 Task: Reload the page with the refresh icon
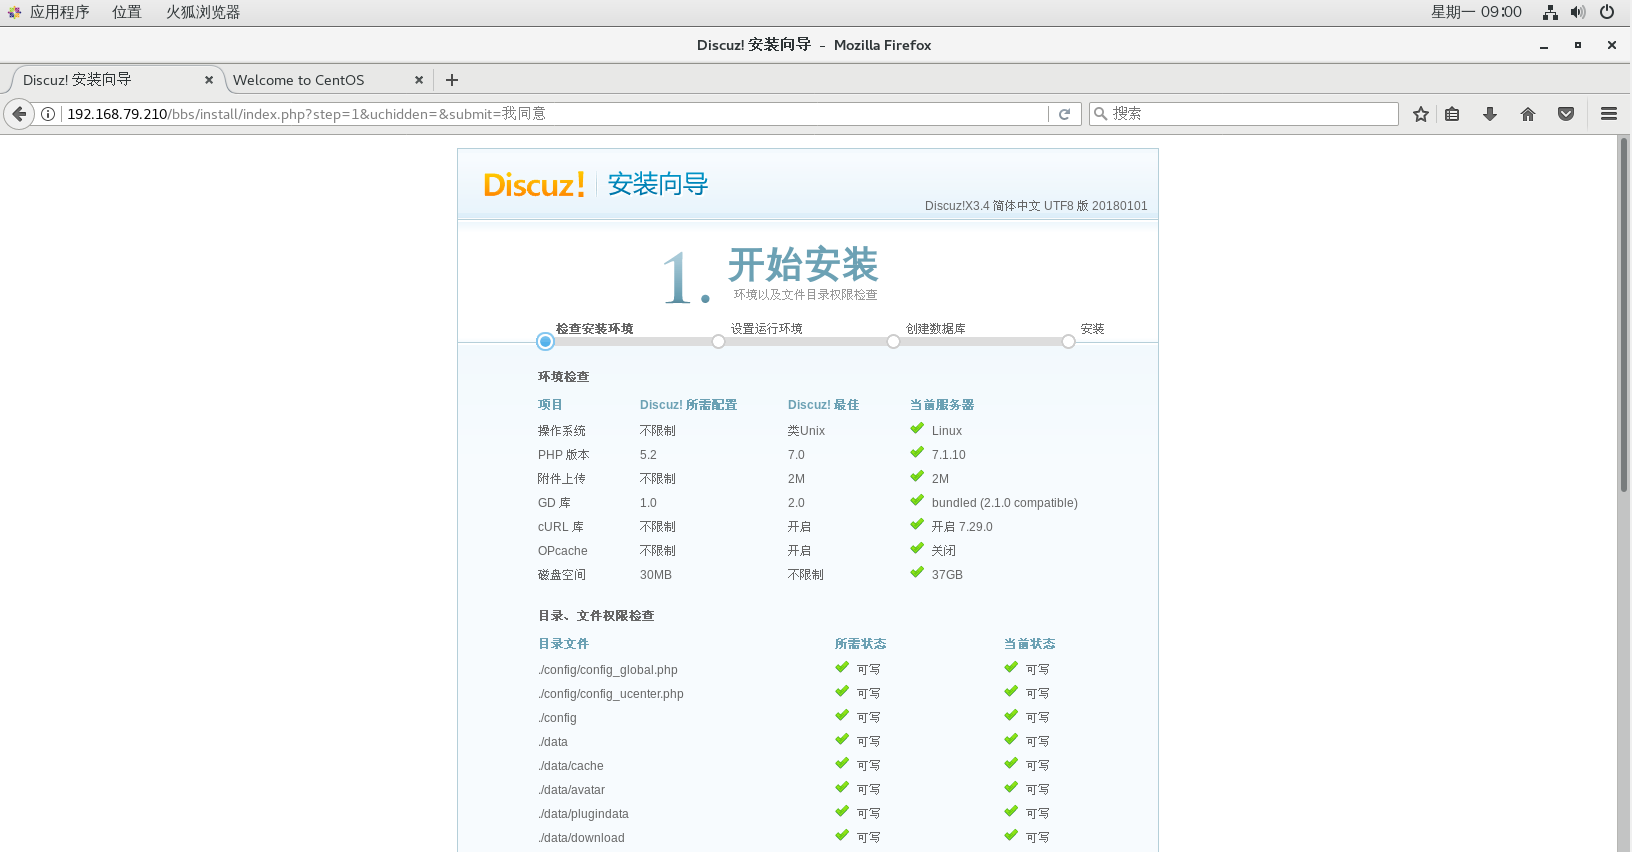pyautogui.click(x=1065, y=114)
